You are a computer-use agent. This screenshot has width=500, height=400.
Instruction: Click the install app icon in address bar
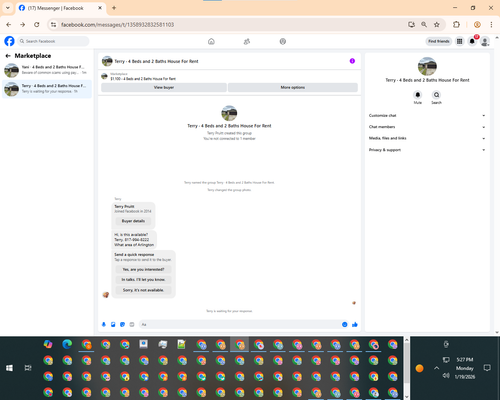point(411,24)
